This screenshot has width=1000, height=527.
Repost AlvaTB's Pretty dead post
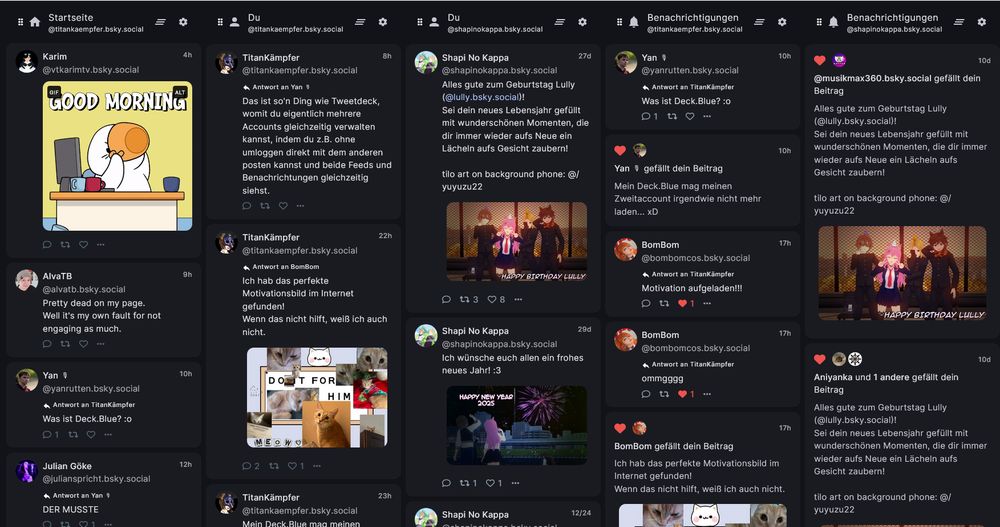click(x=65, y=344)
